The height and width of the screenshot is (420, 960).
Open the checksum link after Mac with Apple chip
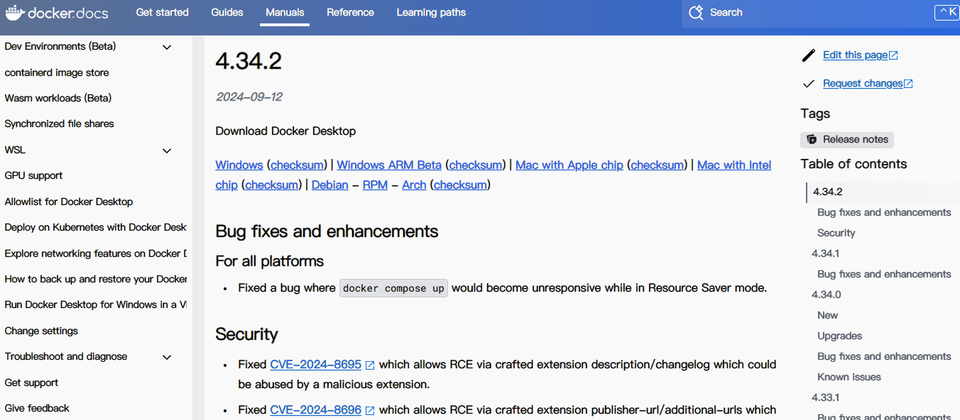click(x=658, y=165)
